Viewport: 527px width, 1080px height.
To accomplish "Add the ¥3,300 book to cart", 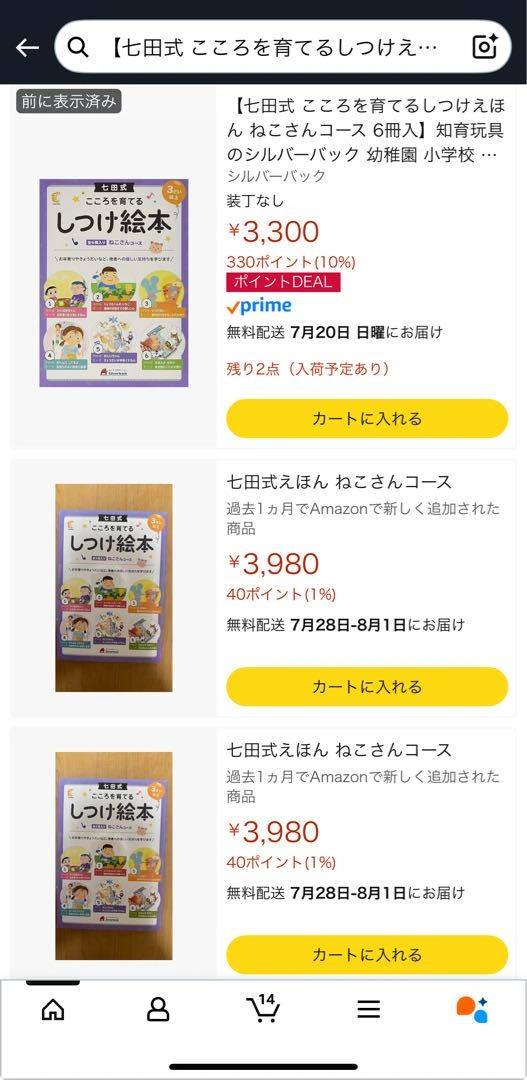I will pos(367,419).
